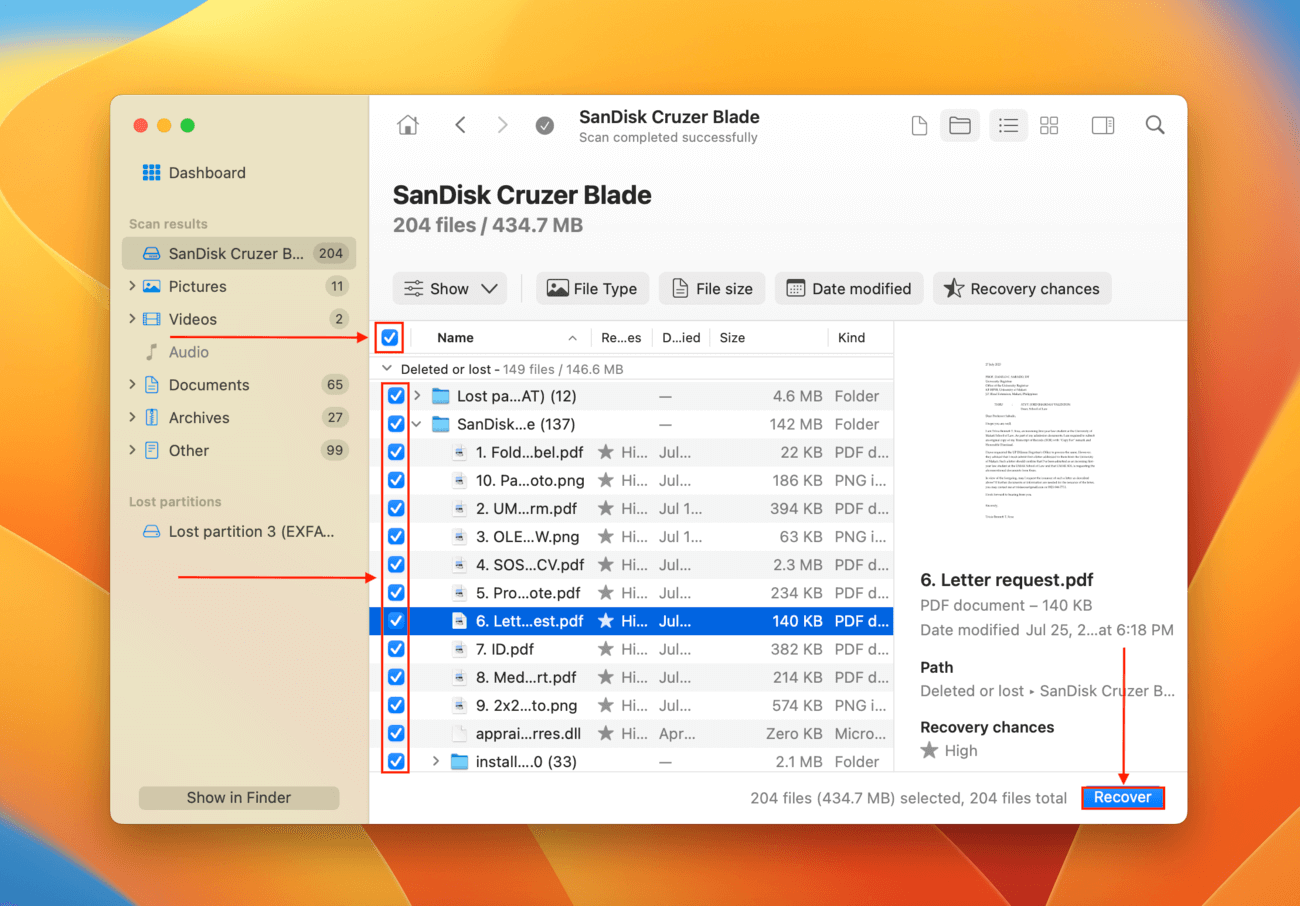Sort by Date modified column header
Image resolution: width=1300 pixels, height=906 pixels.
pyautogui.click(x=682, y=338)
